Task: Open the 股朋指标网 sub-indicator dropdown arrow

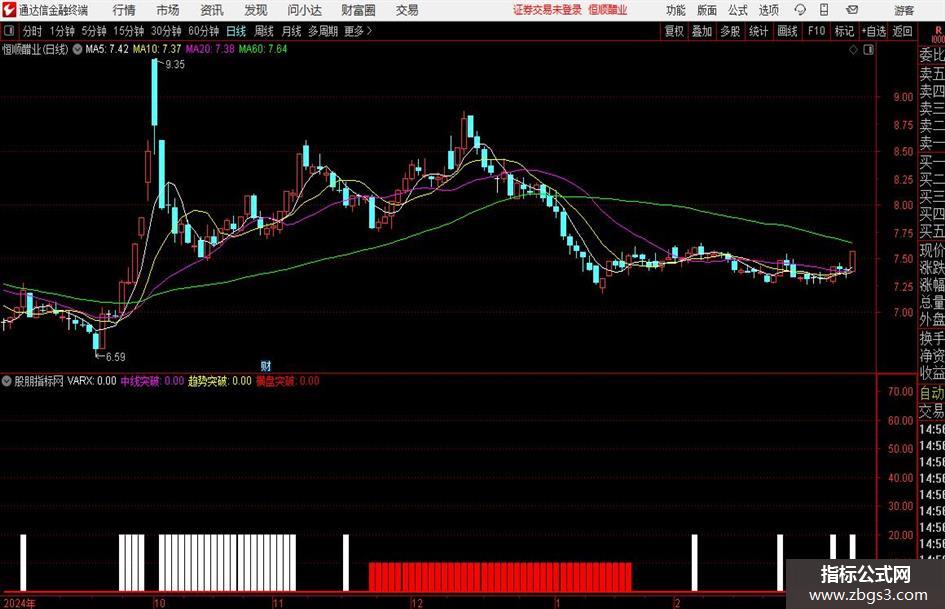Action: point(7,381)
